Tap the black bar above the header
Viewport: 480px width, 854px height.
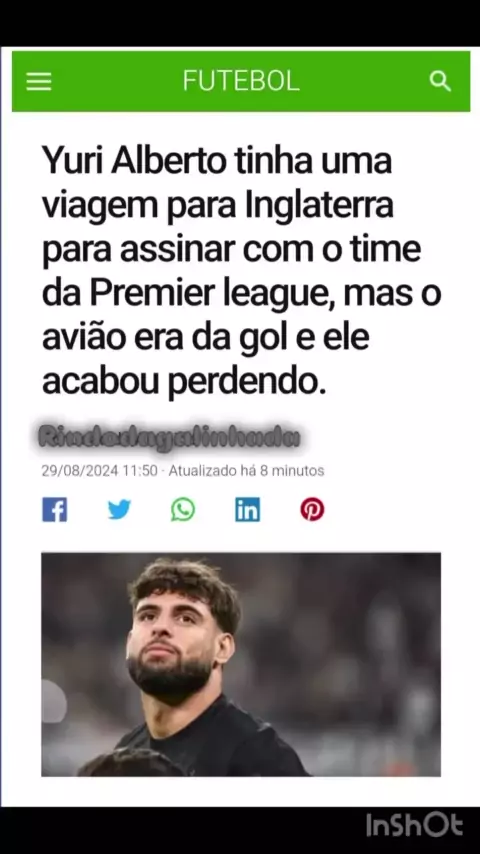point(240,23)
